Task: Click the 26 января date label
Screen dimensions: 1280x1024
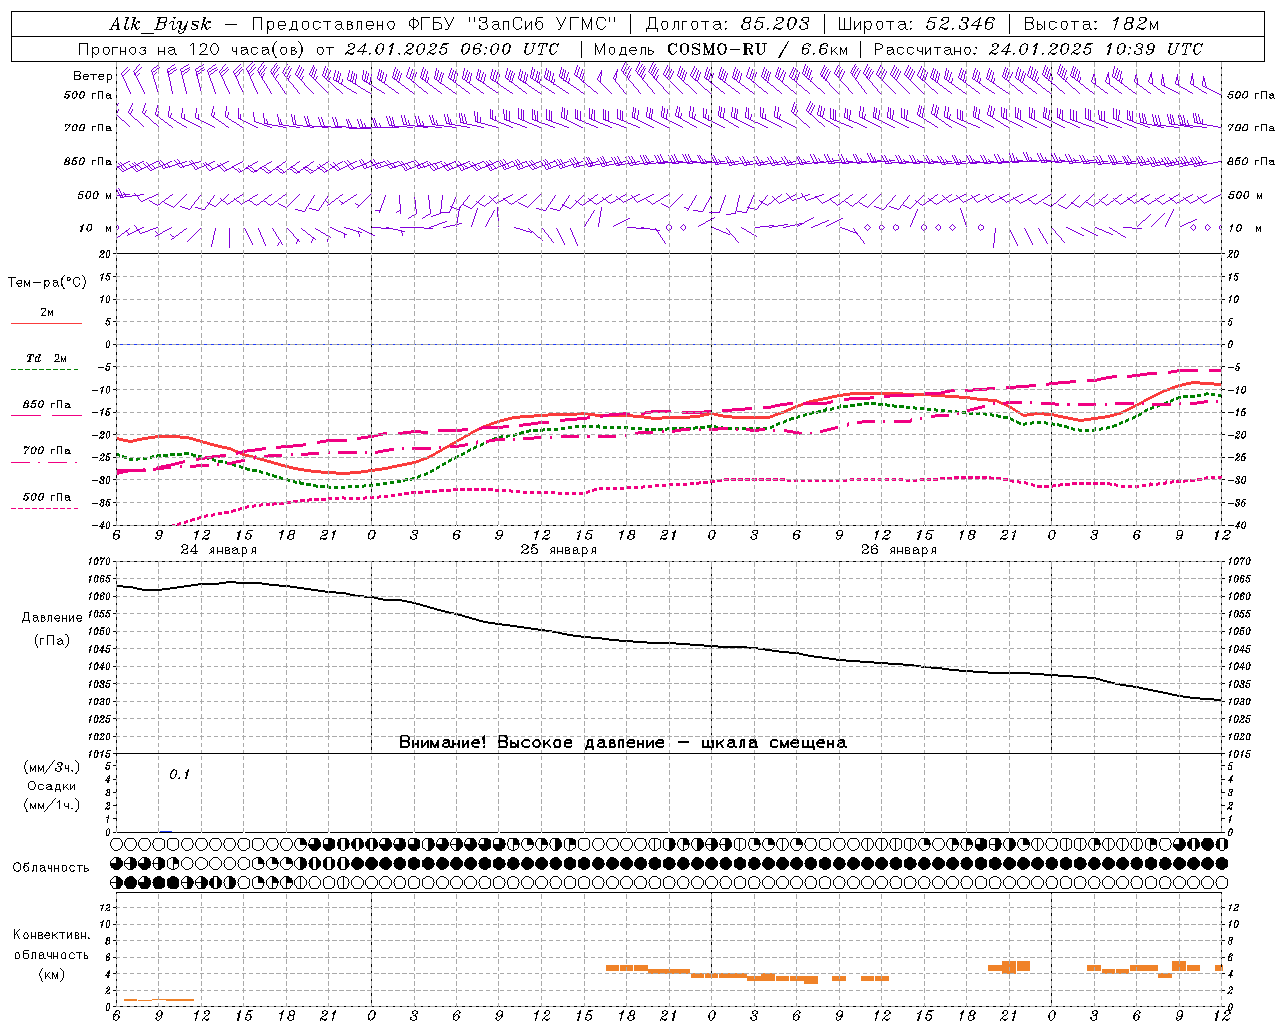Action: [898, 550]
